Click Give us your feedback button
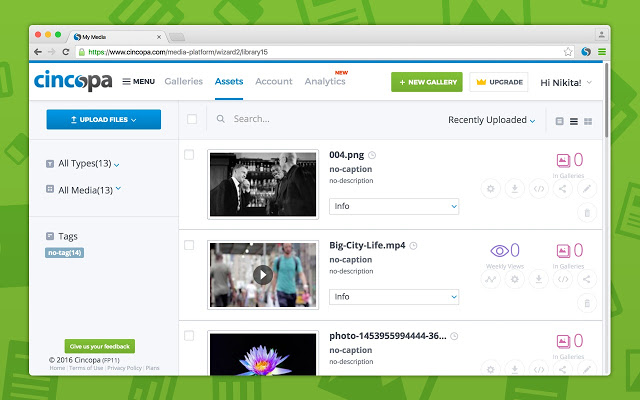The height and width of the screenshot is (400, 640). click(100, 346)
